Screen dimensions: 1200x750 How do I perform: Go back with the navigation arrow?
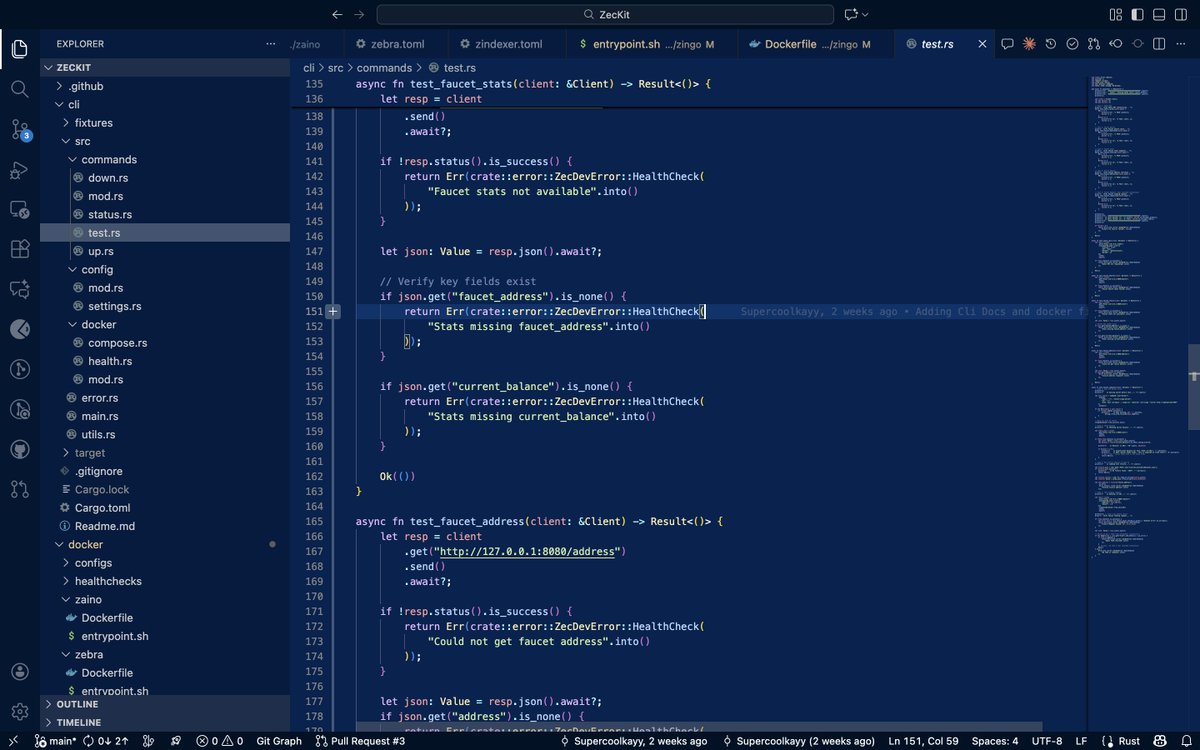click(x=337, y=14)
